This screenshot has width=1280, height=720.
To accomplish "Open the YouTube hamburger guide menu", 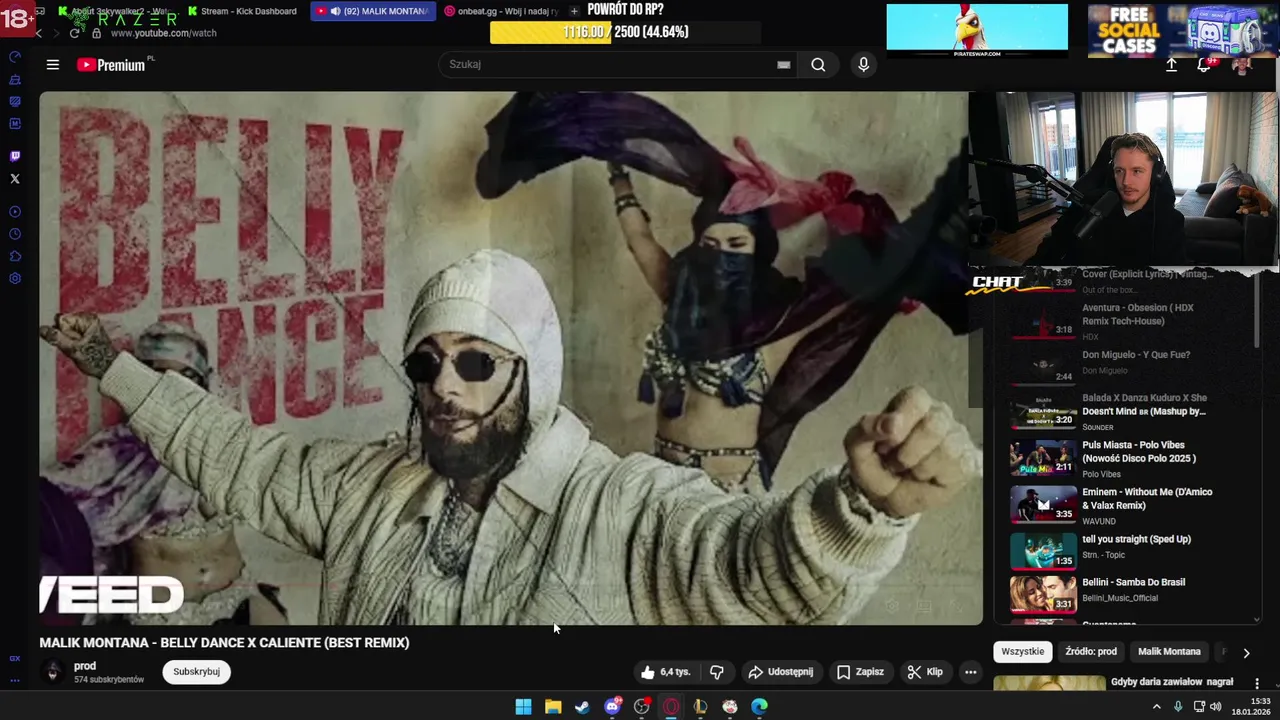I will click(x=52, y=65).
